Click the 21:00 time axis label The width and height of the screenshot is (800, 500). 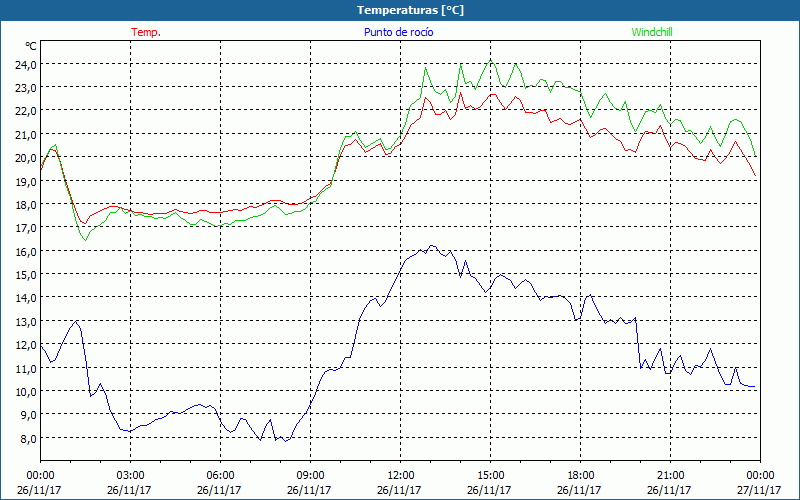(670, 476)
